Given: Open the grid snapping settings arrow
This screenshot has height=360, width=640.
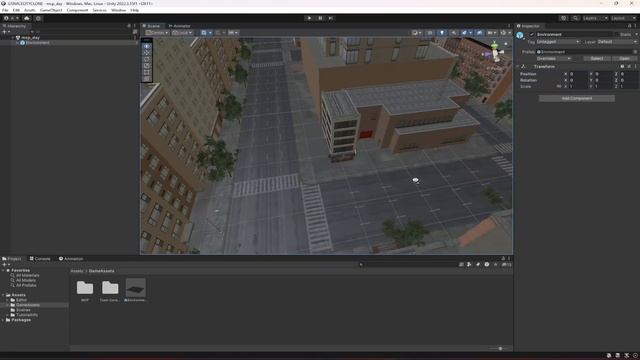Looking at the screenshot, I should (x=210, y=33).
